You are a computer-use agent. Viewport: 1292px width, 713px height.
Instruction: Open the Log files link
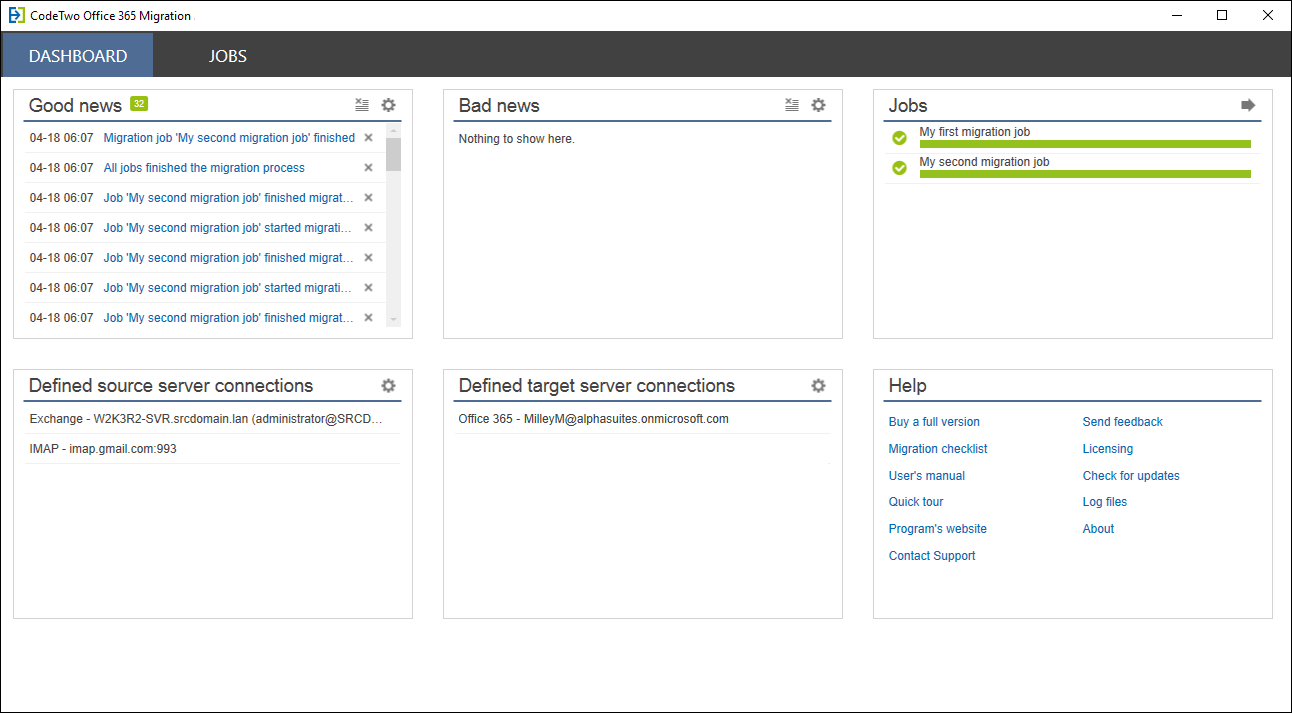(x=1104, y=502)
